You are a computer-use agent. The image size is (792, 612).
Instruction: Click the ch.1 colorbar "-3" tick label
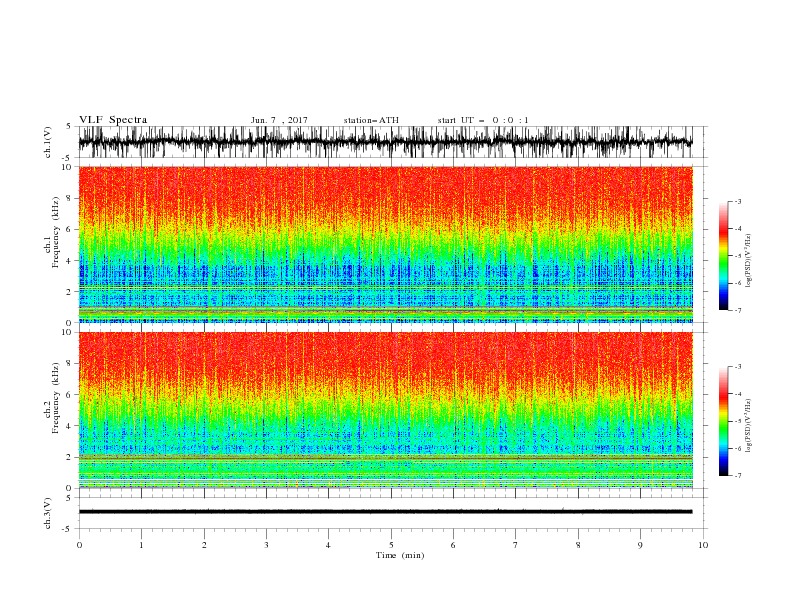[738, 202]
